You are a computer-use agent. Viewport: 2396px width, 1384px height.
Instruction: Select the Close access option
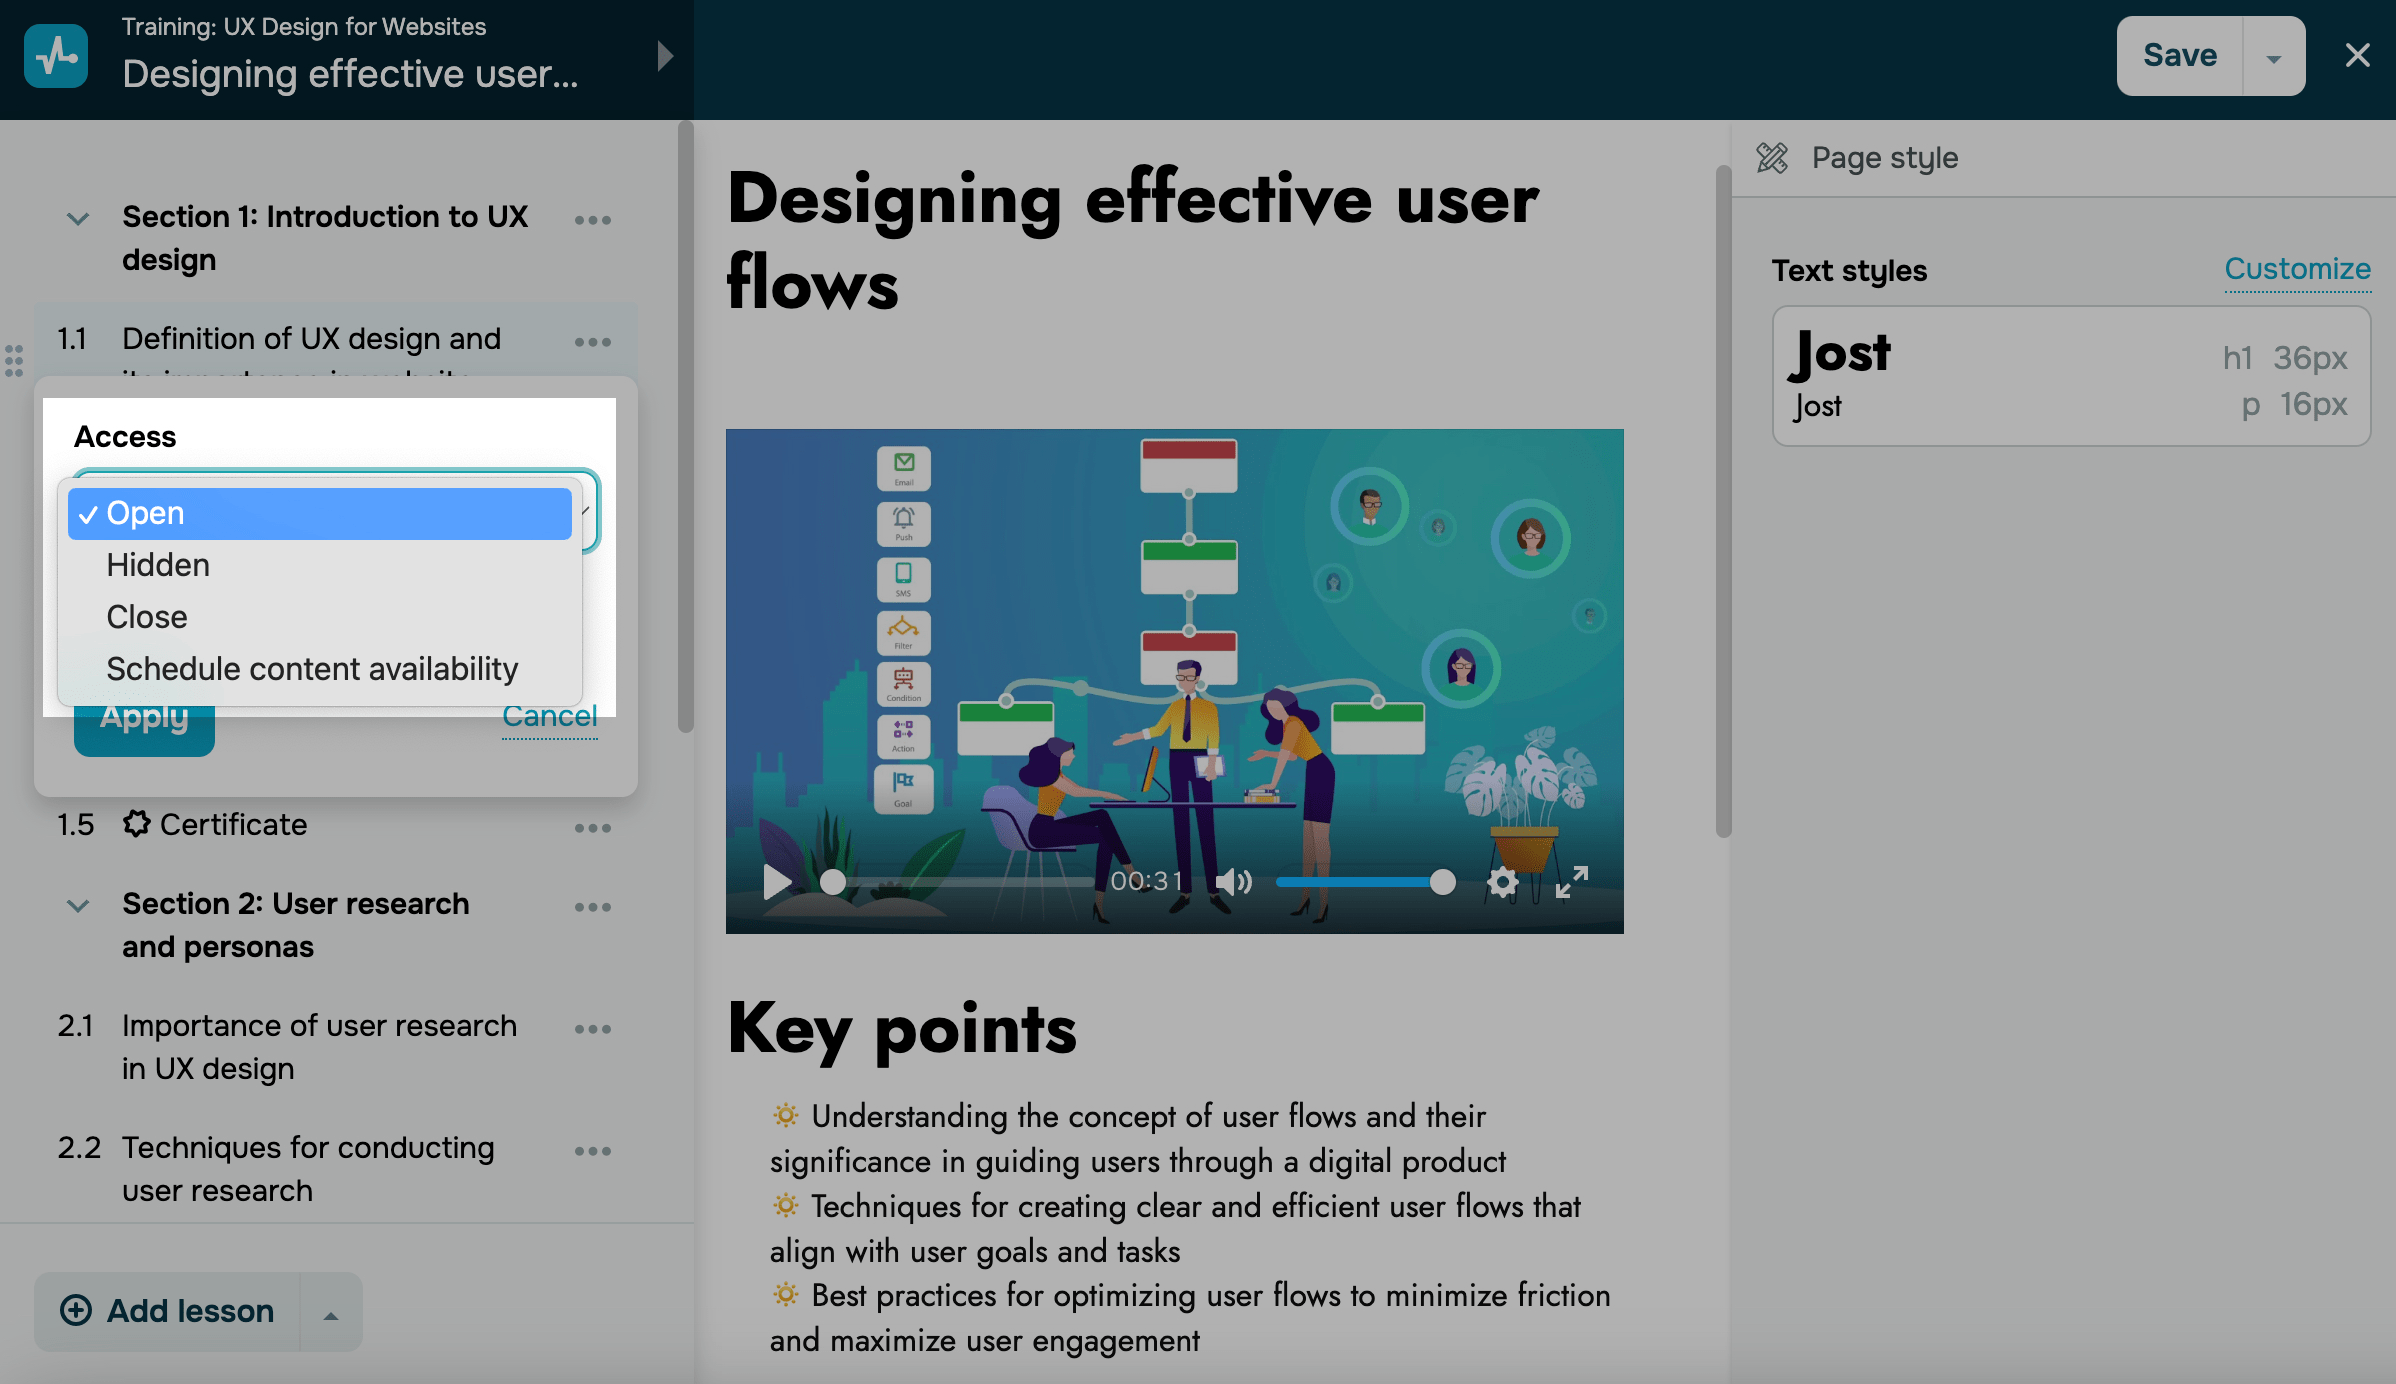coord(147,617)
